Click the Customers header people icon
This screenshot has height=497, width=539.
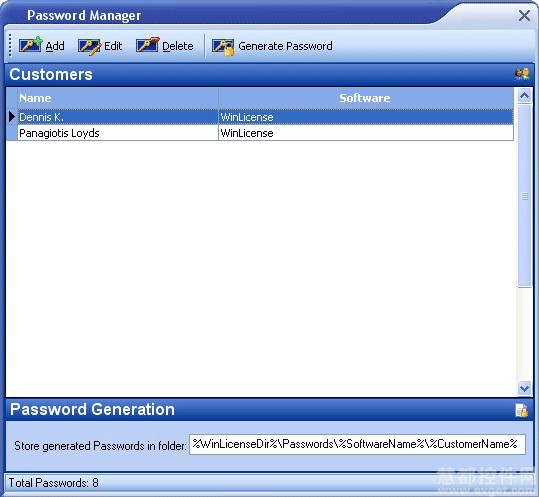pyautogui.click(x=522, y=74)
